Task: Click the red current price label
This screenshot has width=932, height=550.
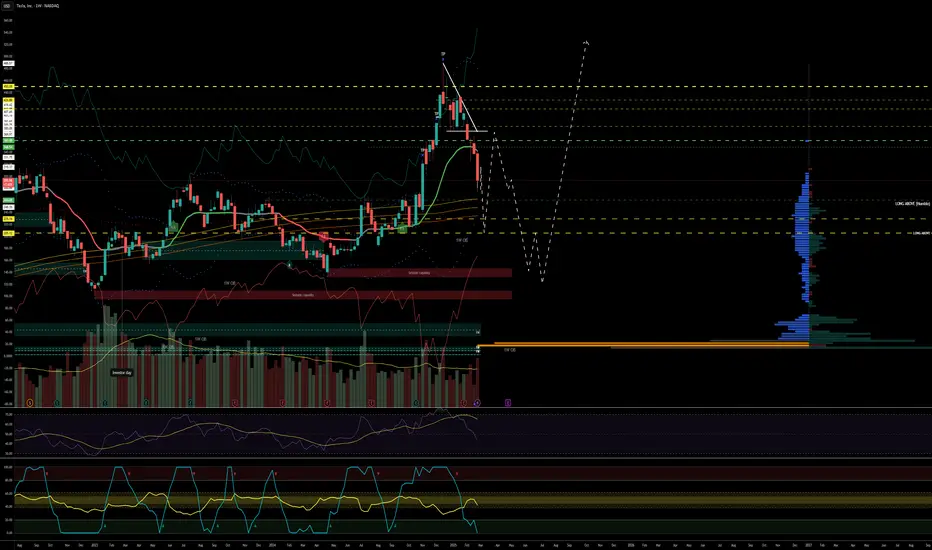Action: click(x=8, y=181)
